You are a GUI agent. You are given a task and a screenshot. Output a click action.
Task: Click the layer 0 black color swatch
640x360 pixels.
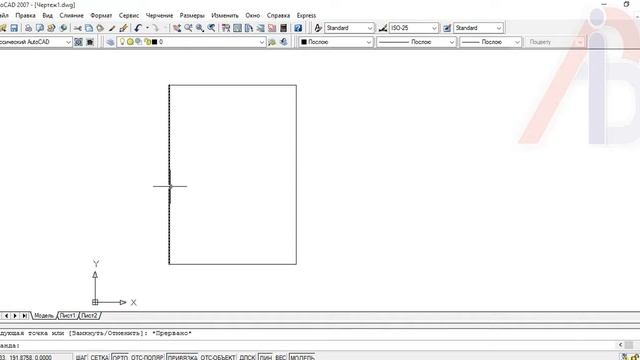154,42
